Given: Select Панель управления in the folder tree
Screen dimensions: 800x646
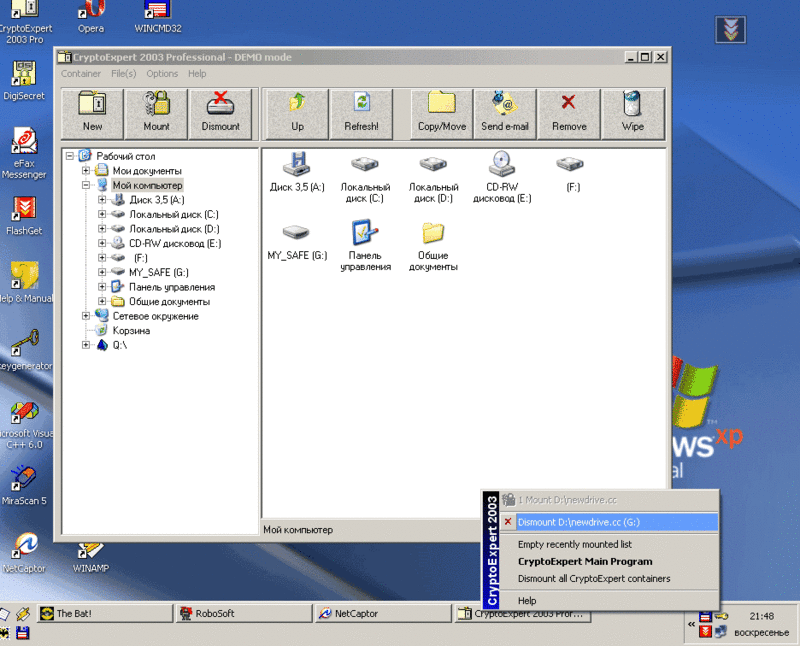Looking at the screenshot, I should pos(172,287).
